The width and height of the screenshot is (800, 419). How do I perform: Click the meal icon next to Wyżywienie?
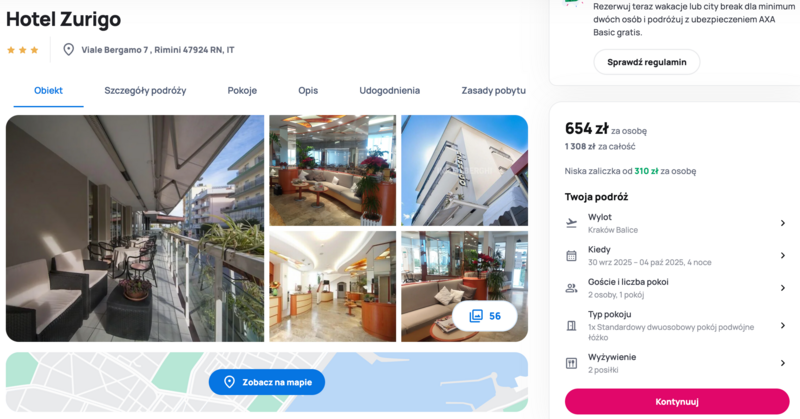tap(571, 363)
